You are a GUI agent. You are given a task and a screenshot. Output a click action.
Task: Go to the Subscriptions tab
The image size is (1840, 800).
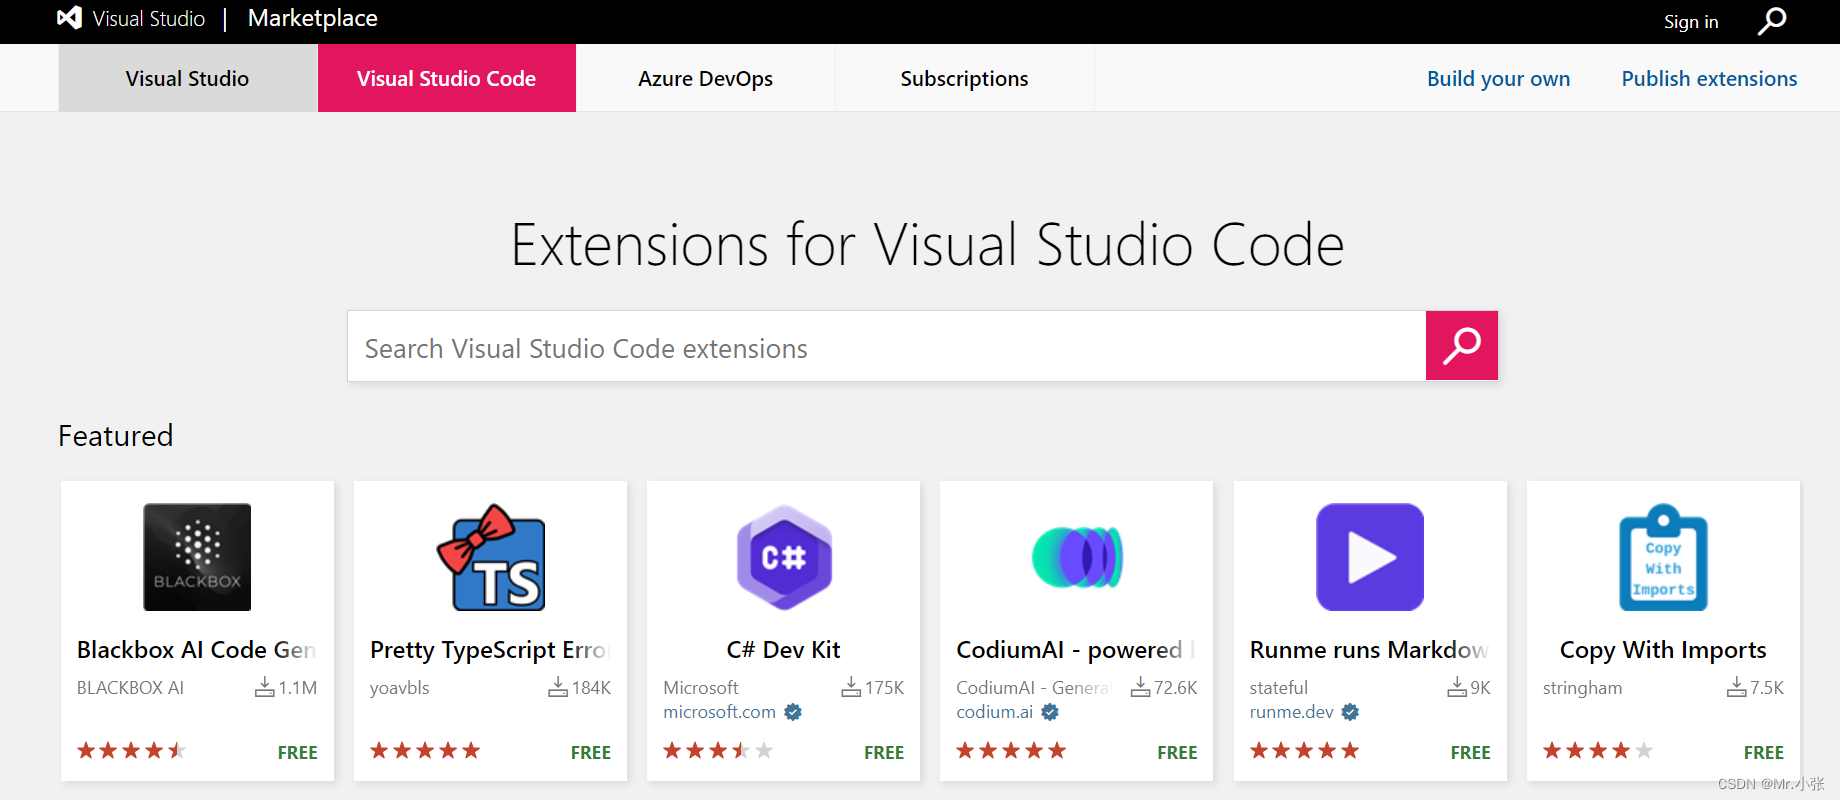click(x=964, y=78)
